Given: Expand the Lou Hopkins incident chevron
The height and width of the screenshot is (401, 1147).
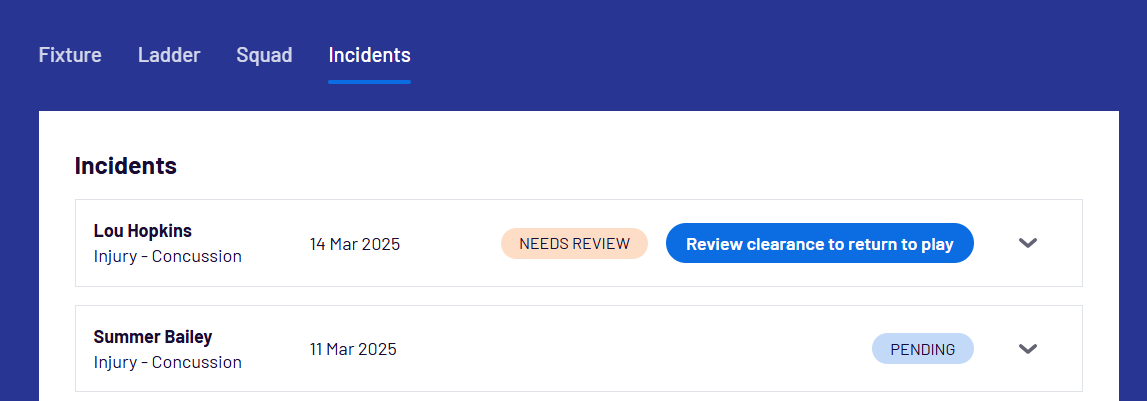Looking at the screenshot, I should 1027,243.
